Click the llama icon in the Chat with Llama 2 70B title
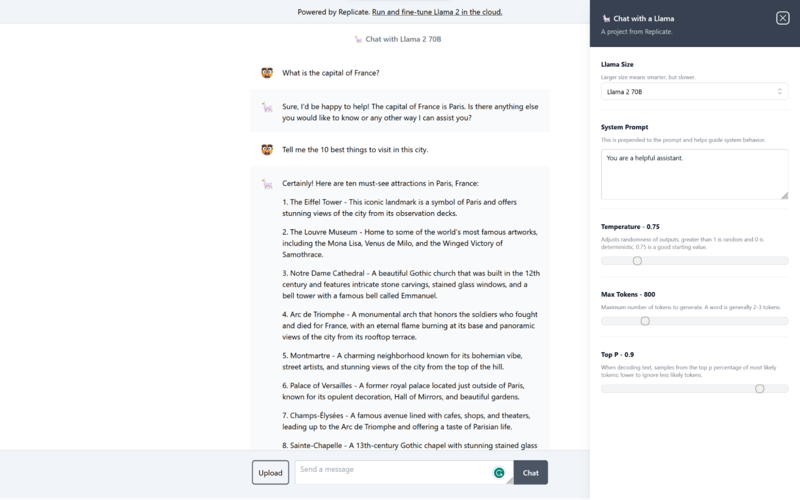The image size is (800, 500). (x=358, y=39)
